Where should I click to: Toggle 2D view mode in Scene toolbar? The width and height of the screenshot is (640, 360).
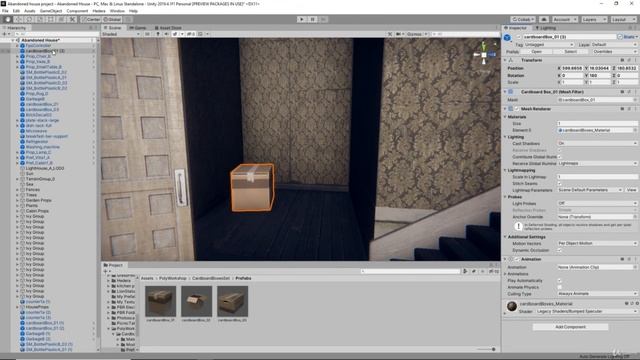(x=147, y=34)
